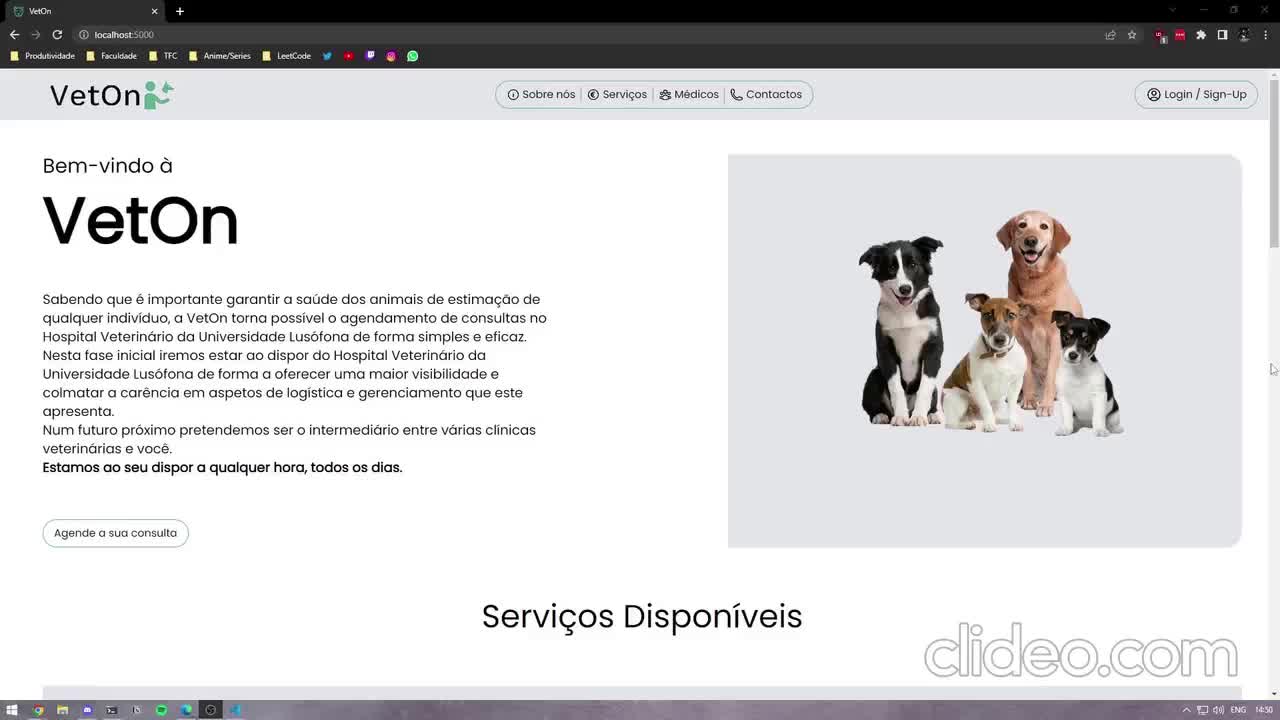
Task: Click the Agende a sua consulta button
Action: [115, 532]
